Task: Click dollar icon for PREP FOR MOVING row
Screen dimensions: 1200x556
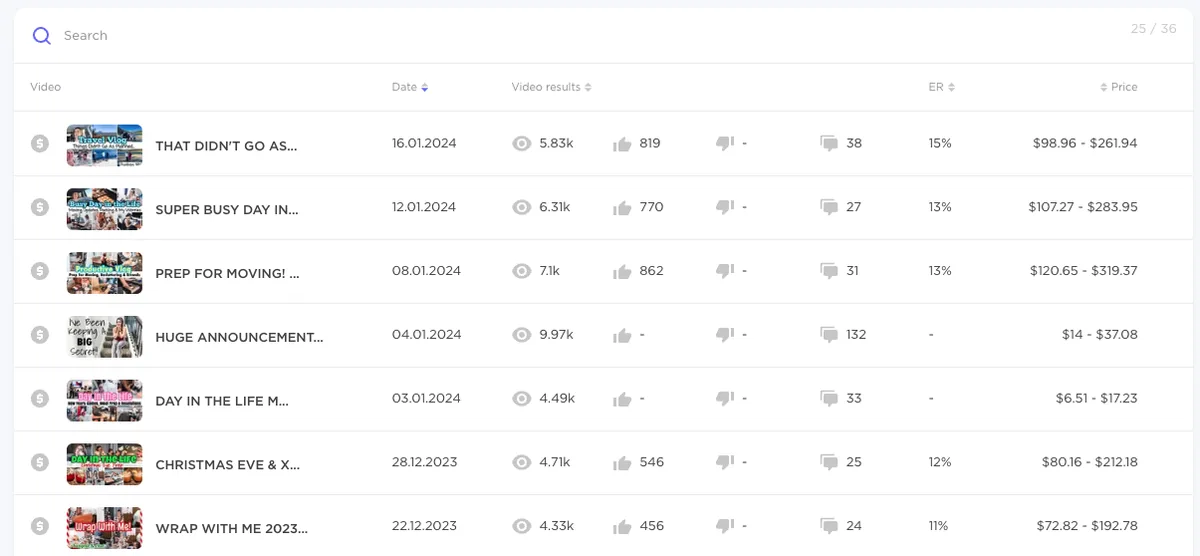Action: coord(40,271)
